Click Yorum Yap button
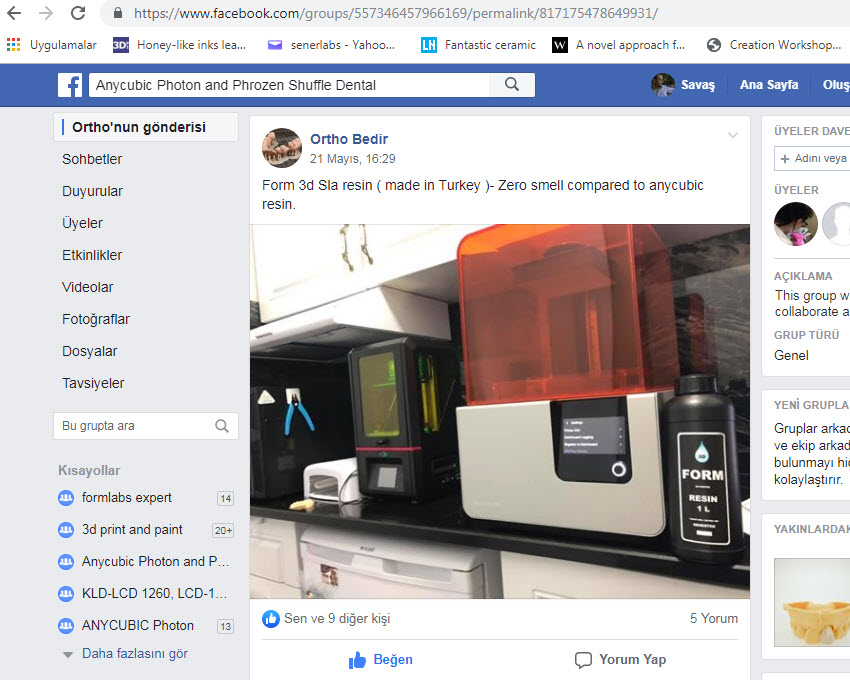The image size is (850, 680). (x=620, y=660)
